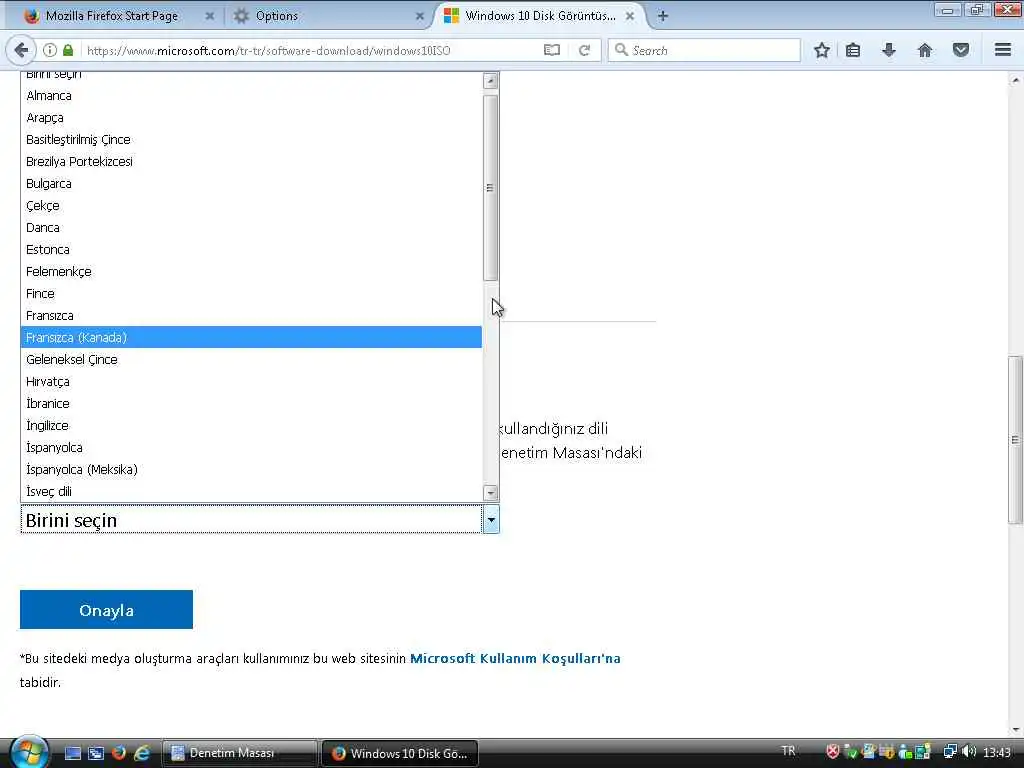1024x768 pixels.
Task: Bookmark this page with the star icon
Action: [822, 50]
